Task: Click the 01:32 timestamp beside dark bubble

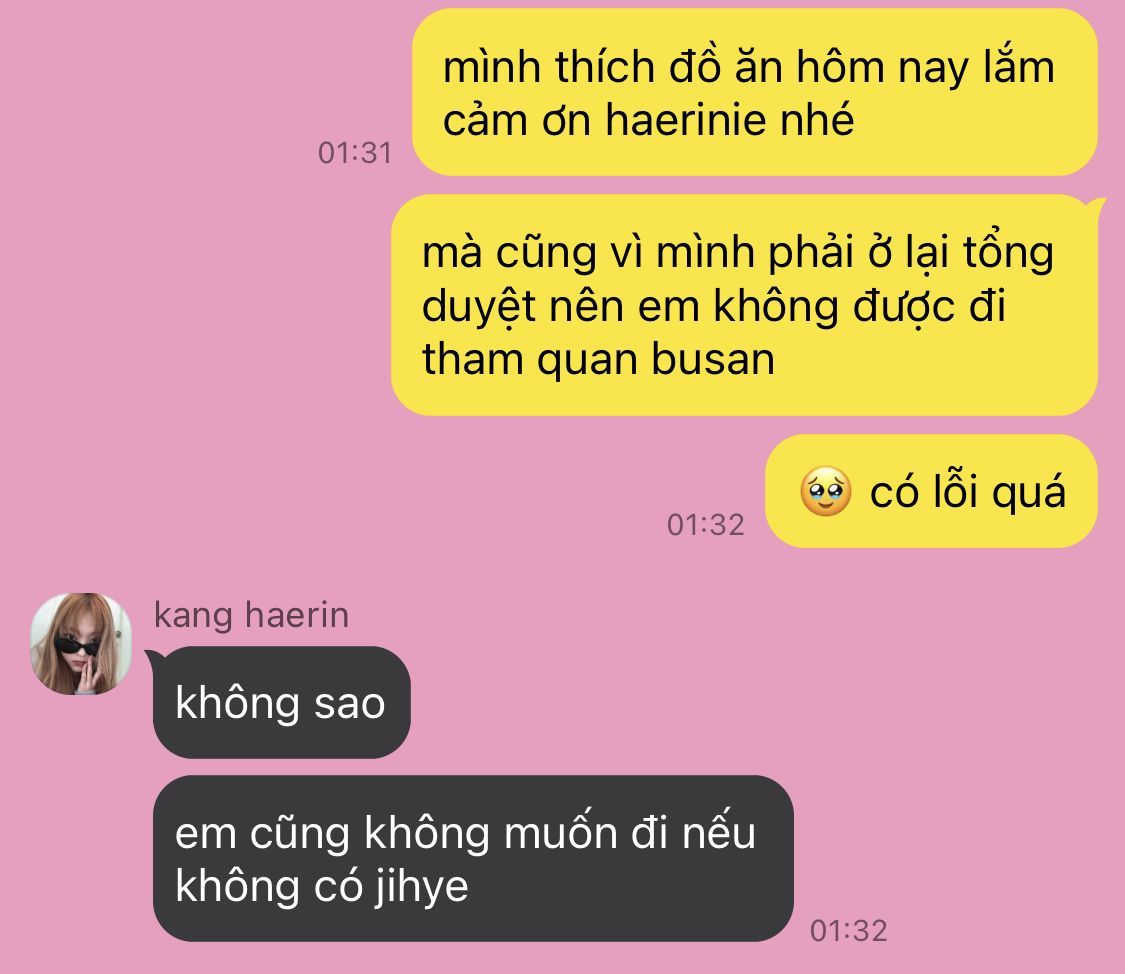Action: point(849,931)
